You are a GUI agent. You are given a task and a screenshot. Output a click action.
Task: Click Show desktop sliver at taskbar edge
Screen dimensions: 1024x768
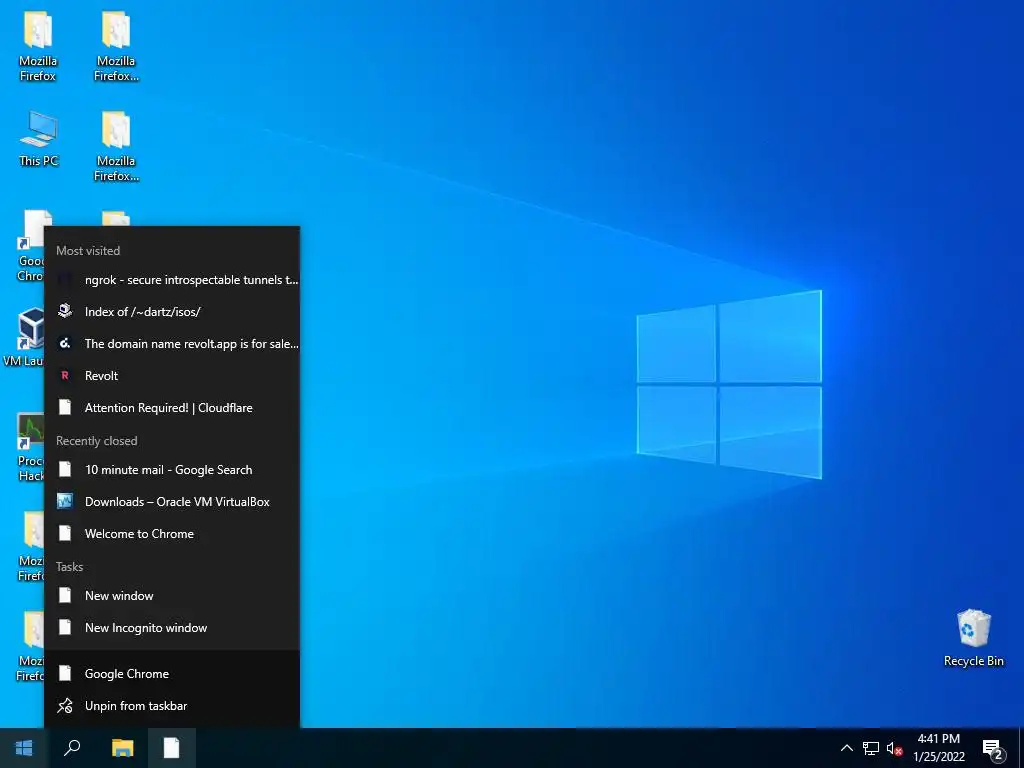[x=1021, y=748]
